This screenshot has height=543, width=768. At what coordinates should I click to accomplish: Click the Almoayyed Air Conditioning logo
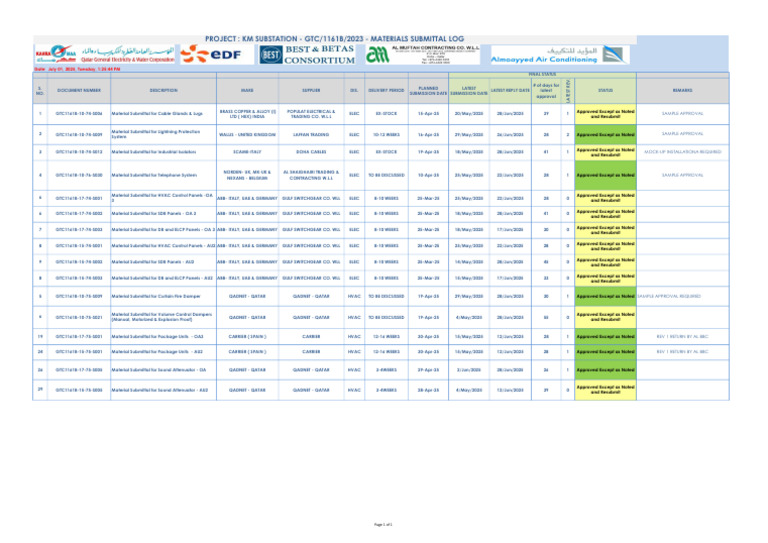click(560, 55)
